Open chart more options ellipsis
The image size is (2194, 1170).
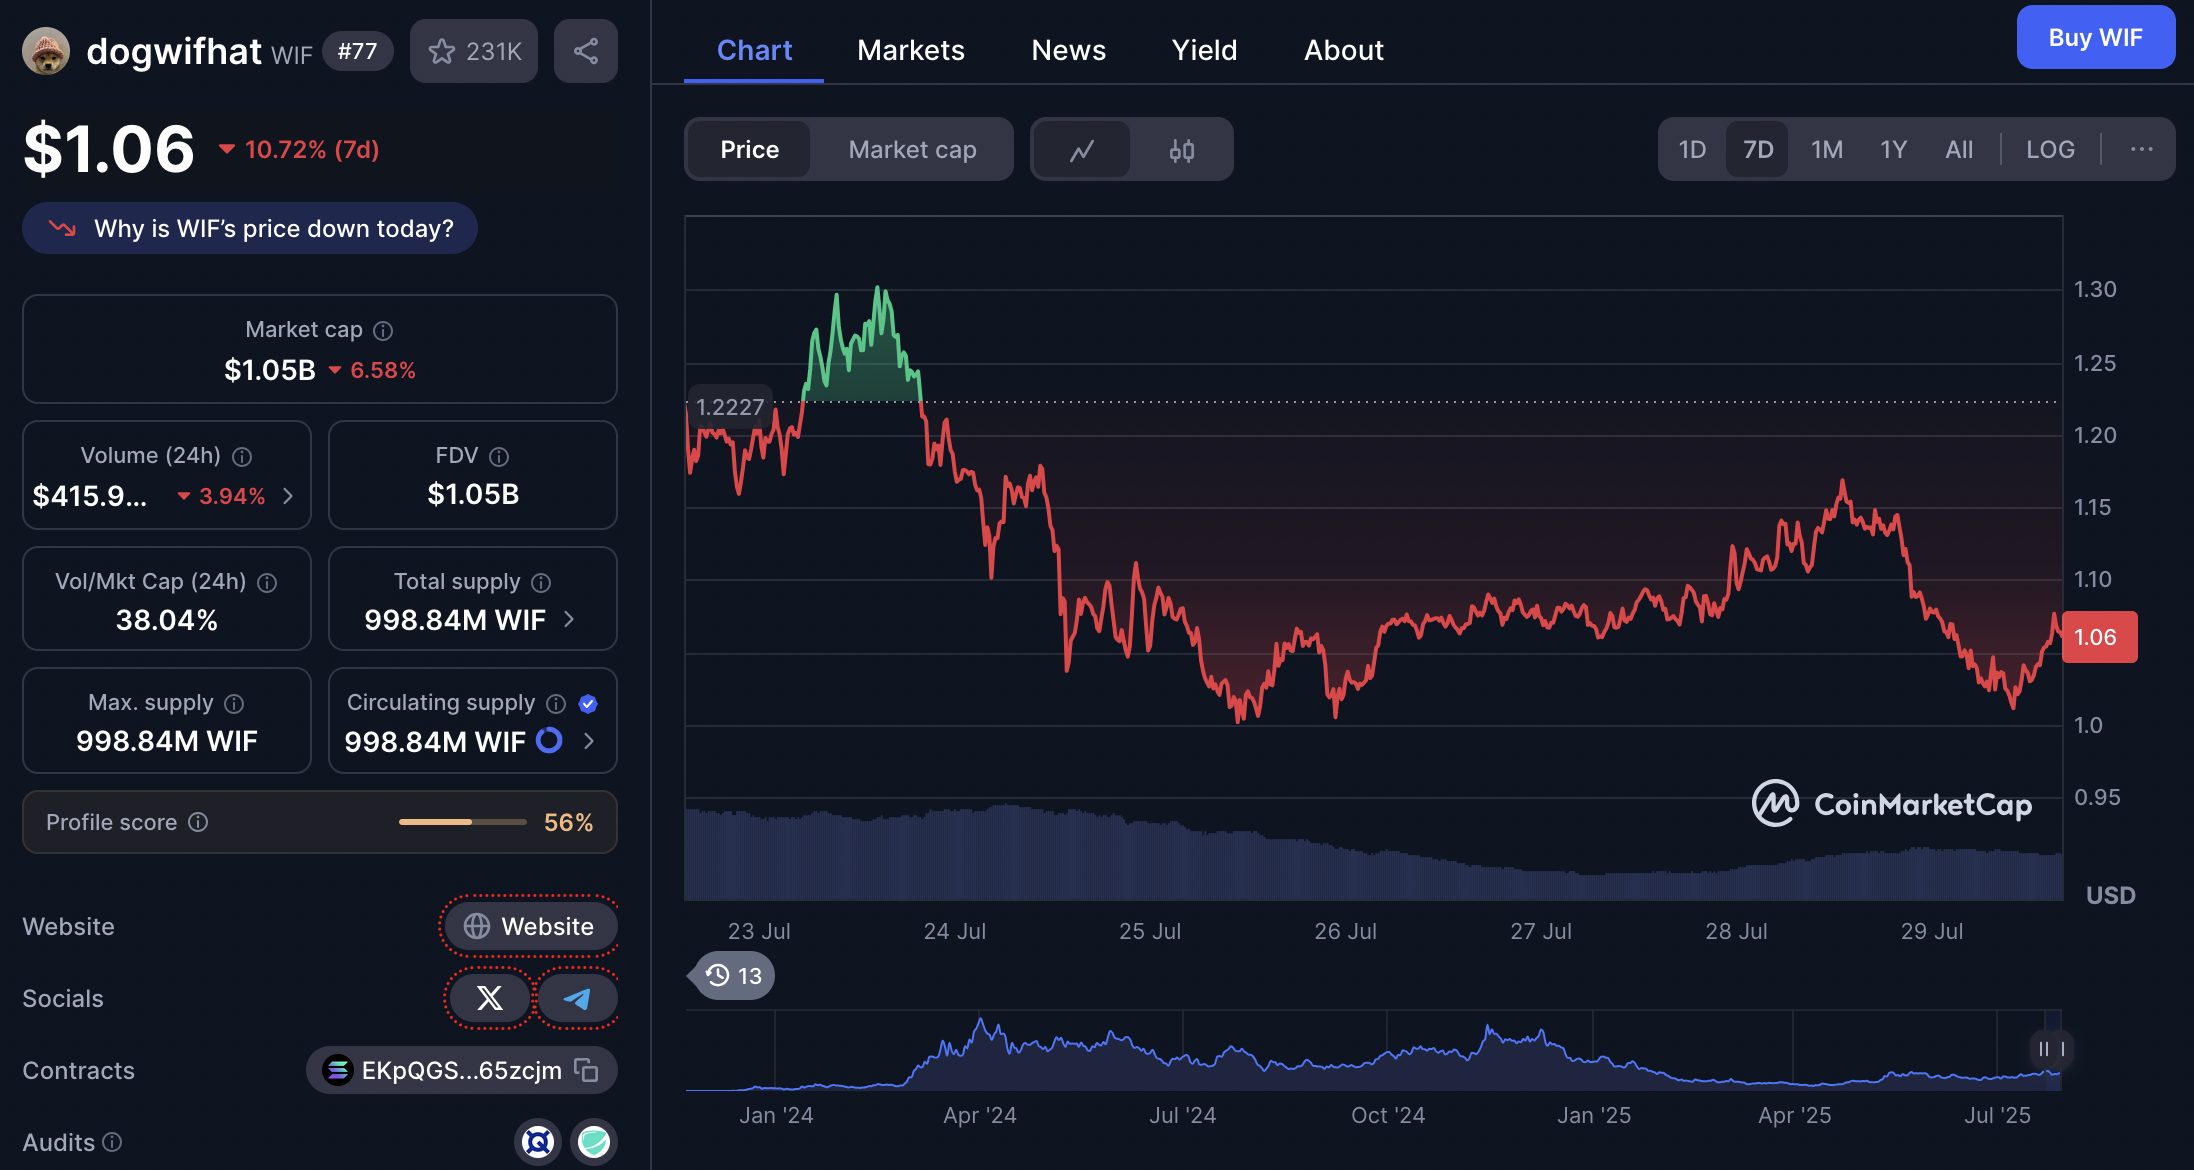tap(2142, 149)
